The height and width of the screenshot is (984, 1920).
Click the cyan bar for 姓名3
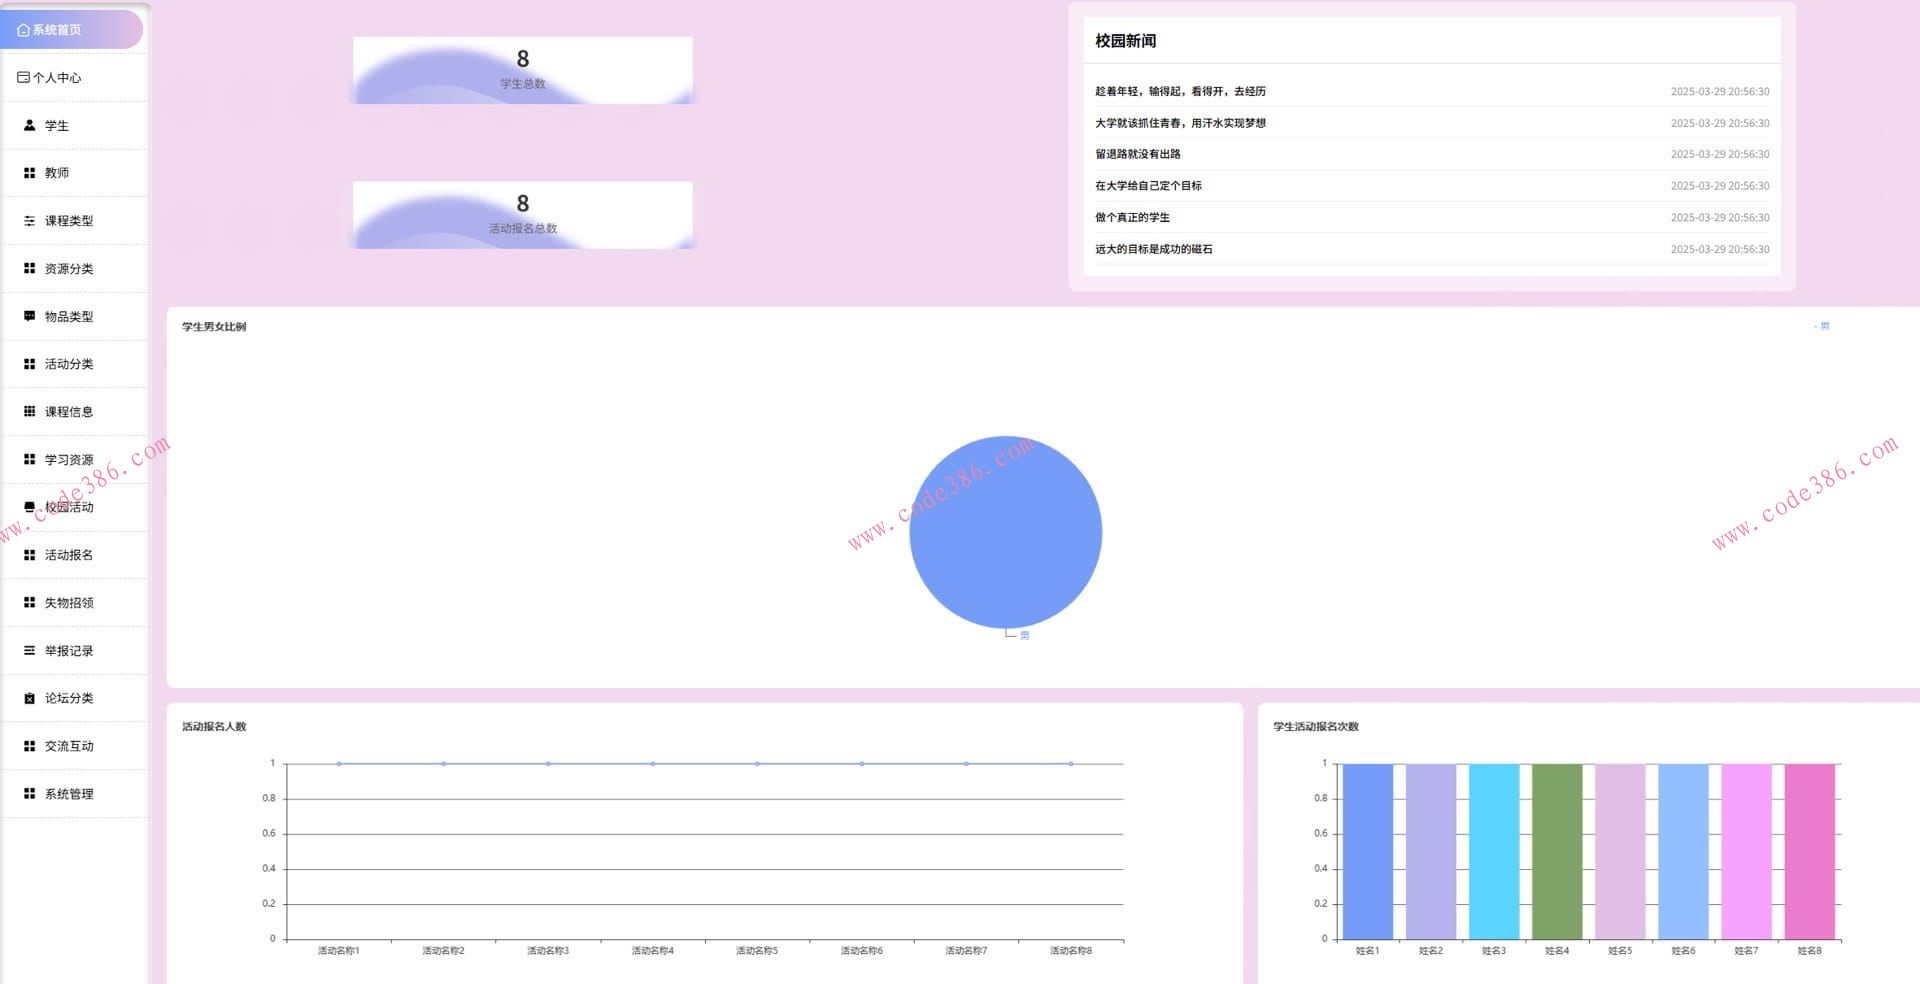[1494, 851]
